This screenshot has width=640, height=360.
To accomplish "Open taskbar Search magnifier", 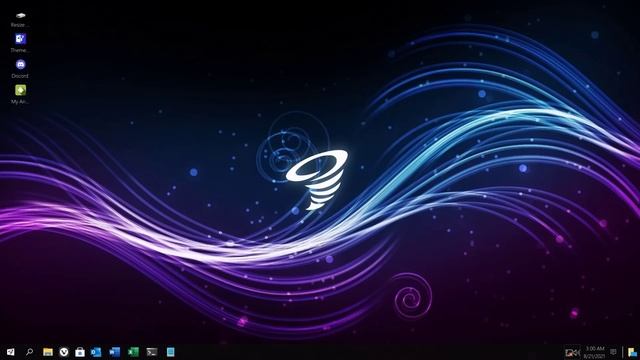I will coord(29,352).
